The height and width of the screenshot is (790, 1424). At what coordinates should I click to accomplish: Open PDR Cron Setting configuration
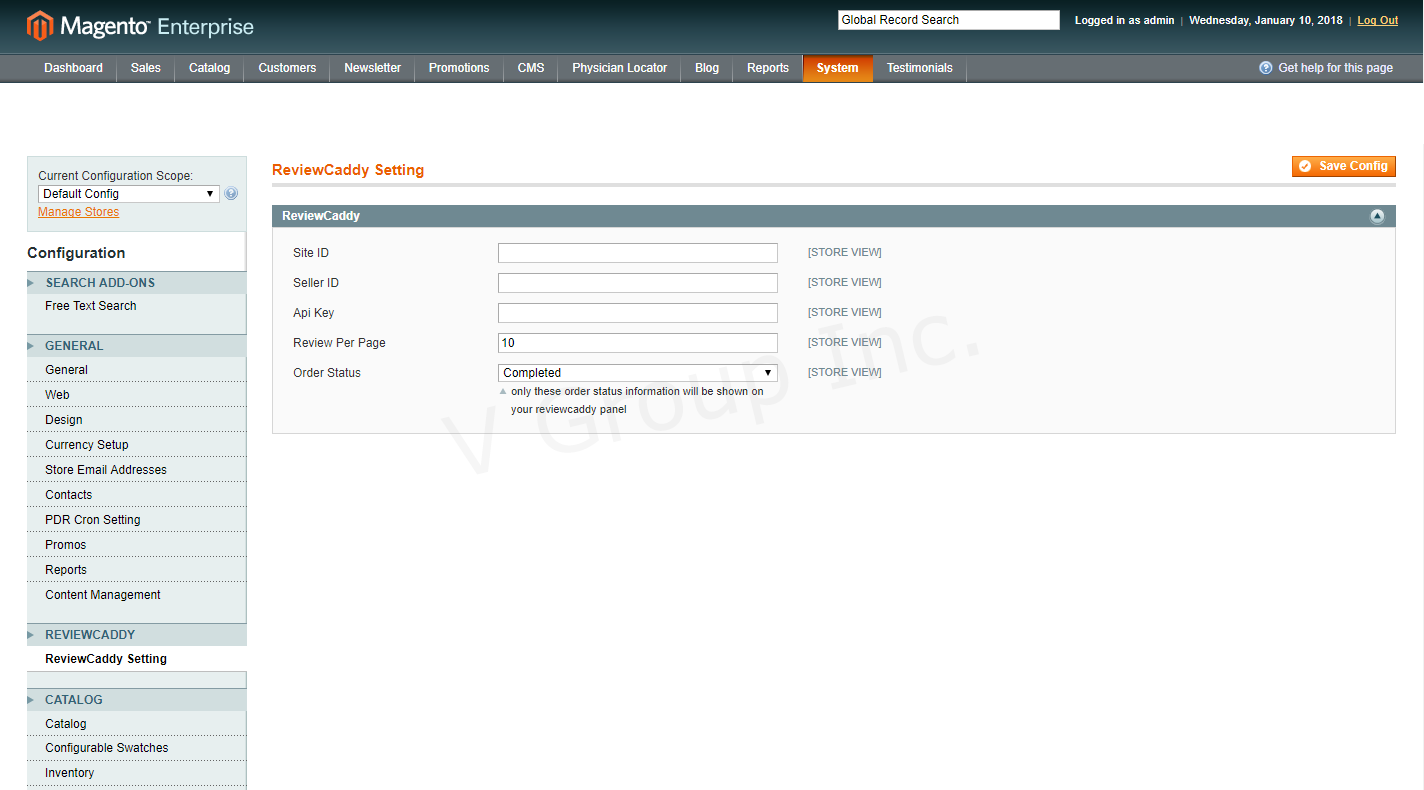tap(93, 520)
